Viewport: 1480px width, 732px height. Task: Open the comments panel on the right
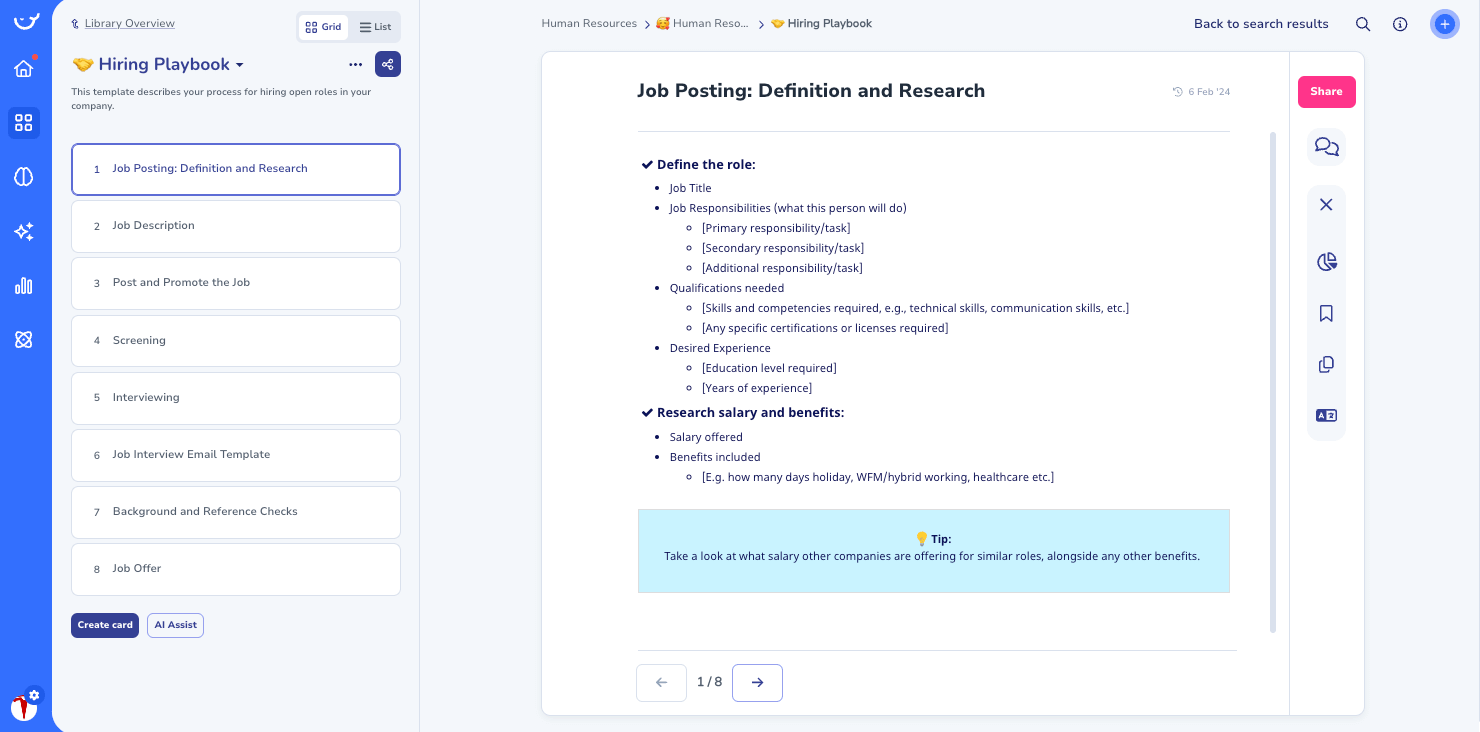pos(1326,147)
